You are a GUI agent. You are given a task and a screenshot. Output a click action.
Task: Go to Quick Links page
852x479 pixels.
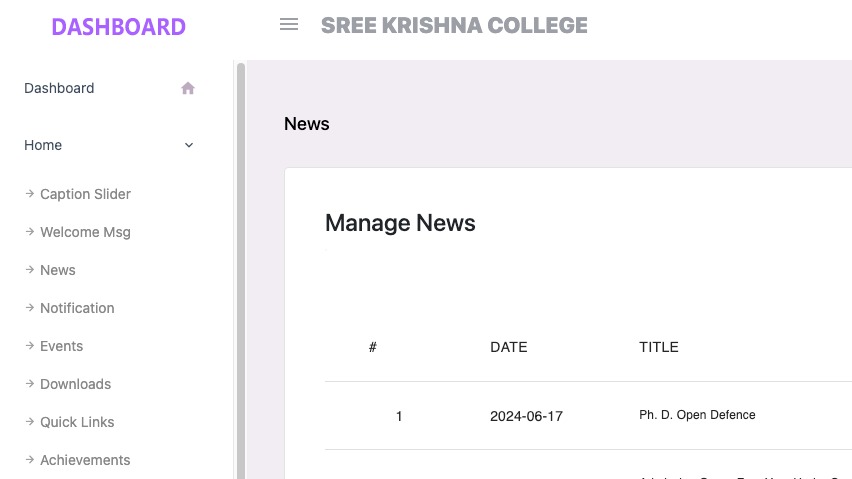coord(77,422)
